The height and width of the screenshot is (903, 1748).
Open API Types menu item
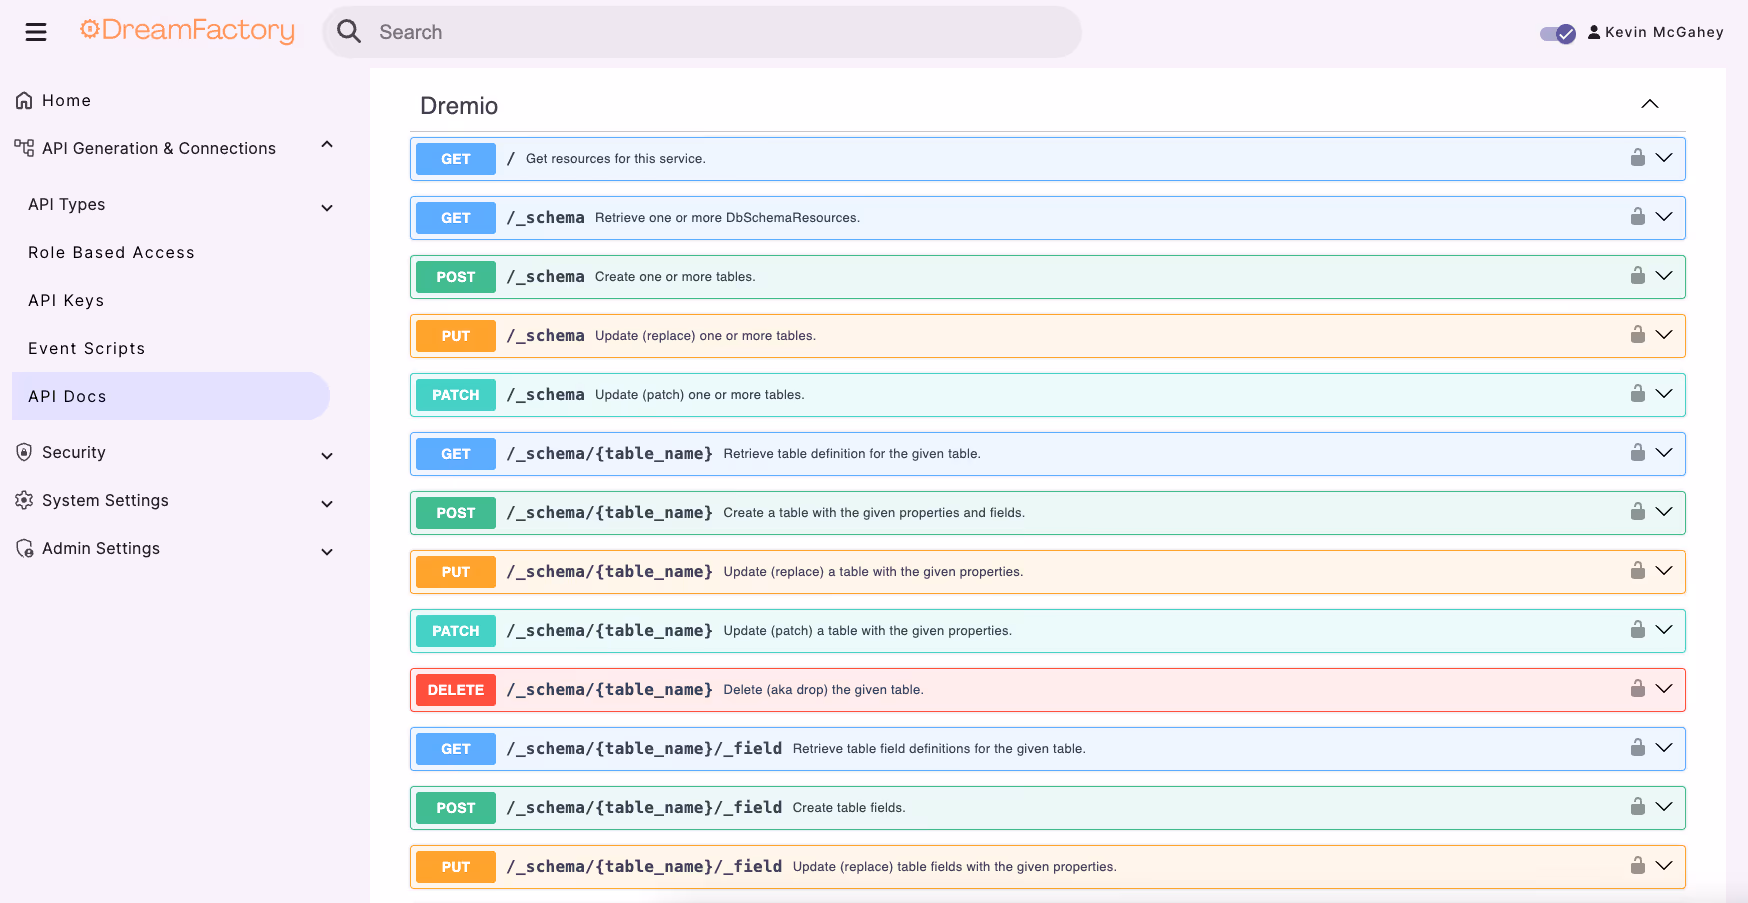click(67, 204)
